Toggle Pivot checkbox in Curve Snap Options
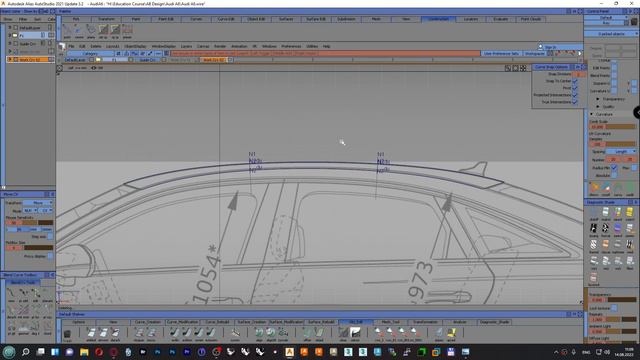 (x=575, y=88)
